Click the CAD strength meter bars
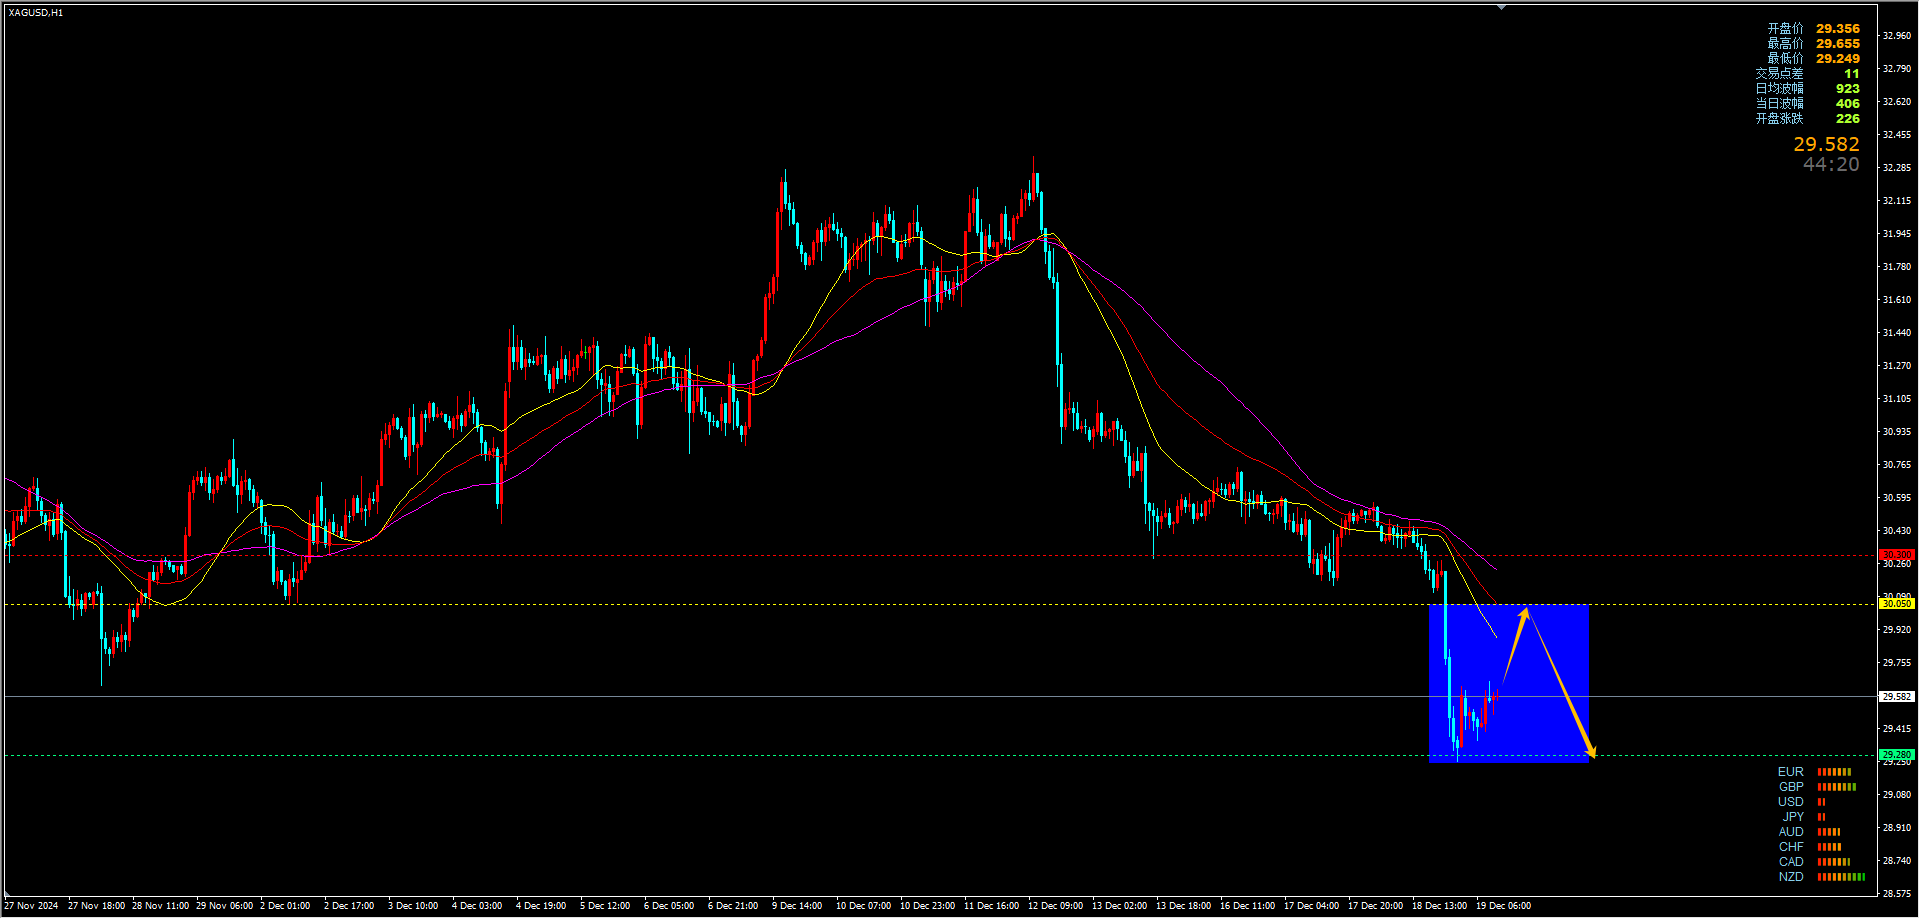 (x=1834, y=862)
